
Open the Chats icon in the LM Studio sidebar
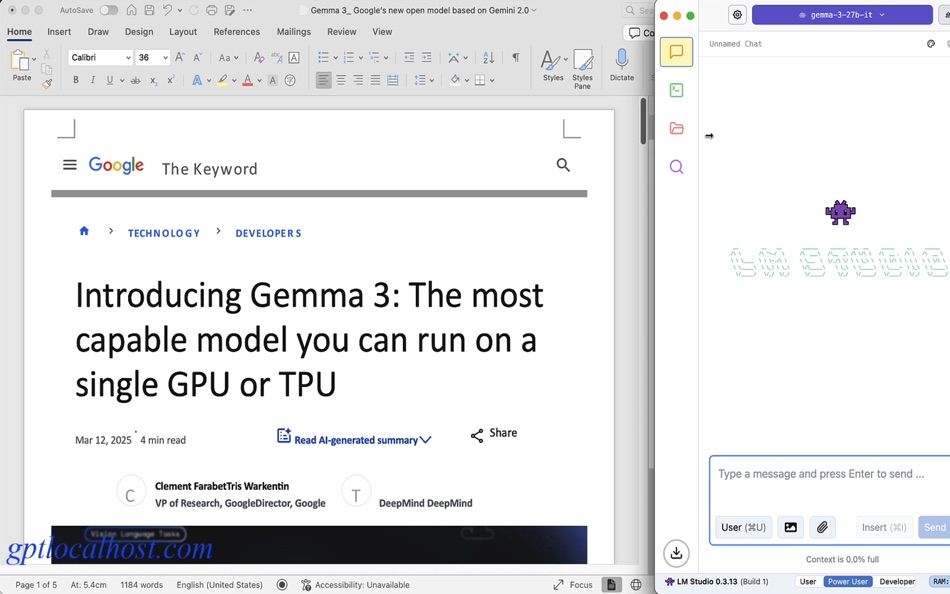tap(676, 52)
